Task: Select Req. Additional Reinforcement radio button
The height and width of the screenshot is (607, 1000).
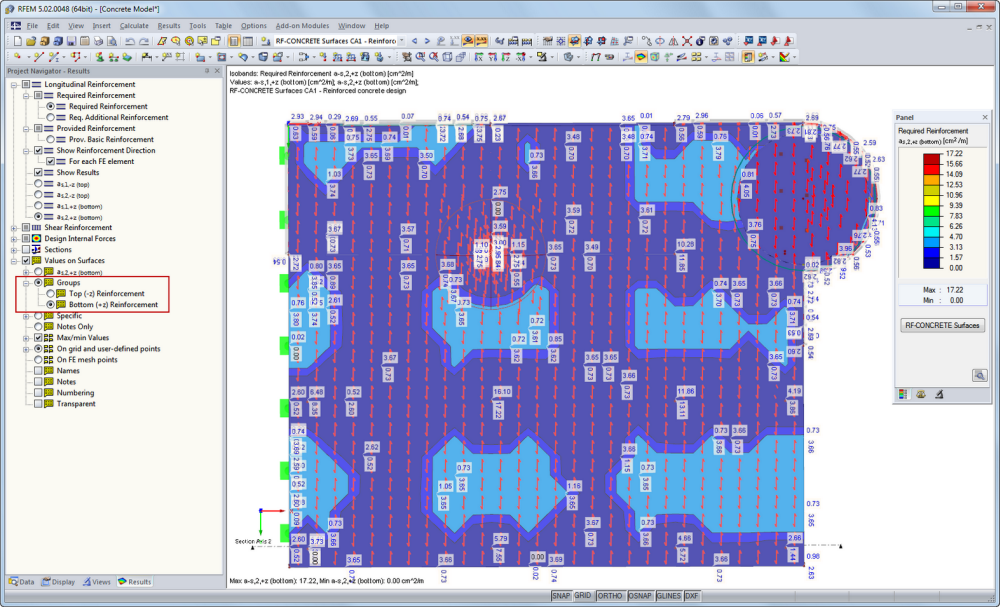Action: click(x=50, y=117)
